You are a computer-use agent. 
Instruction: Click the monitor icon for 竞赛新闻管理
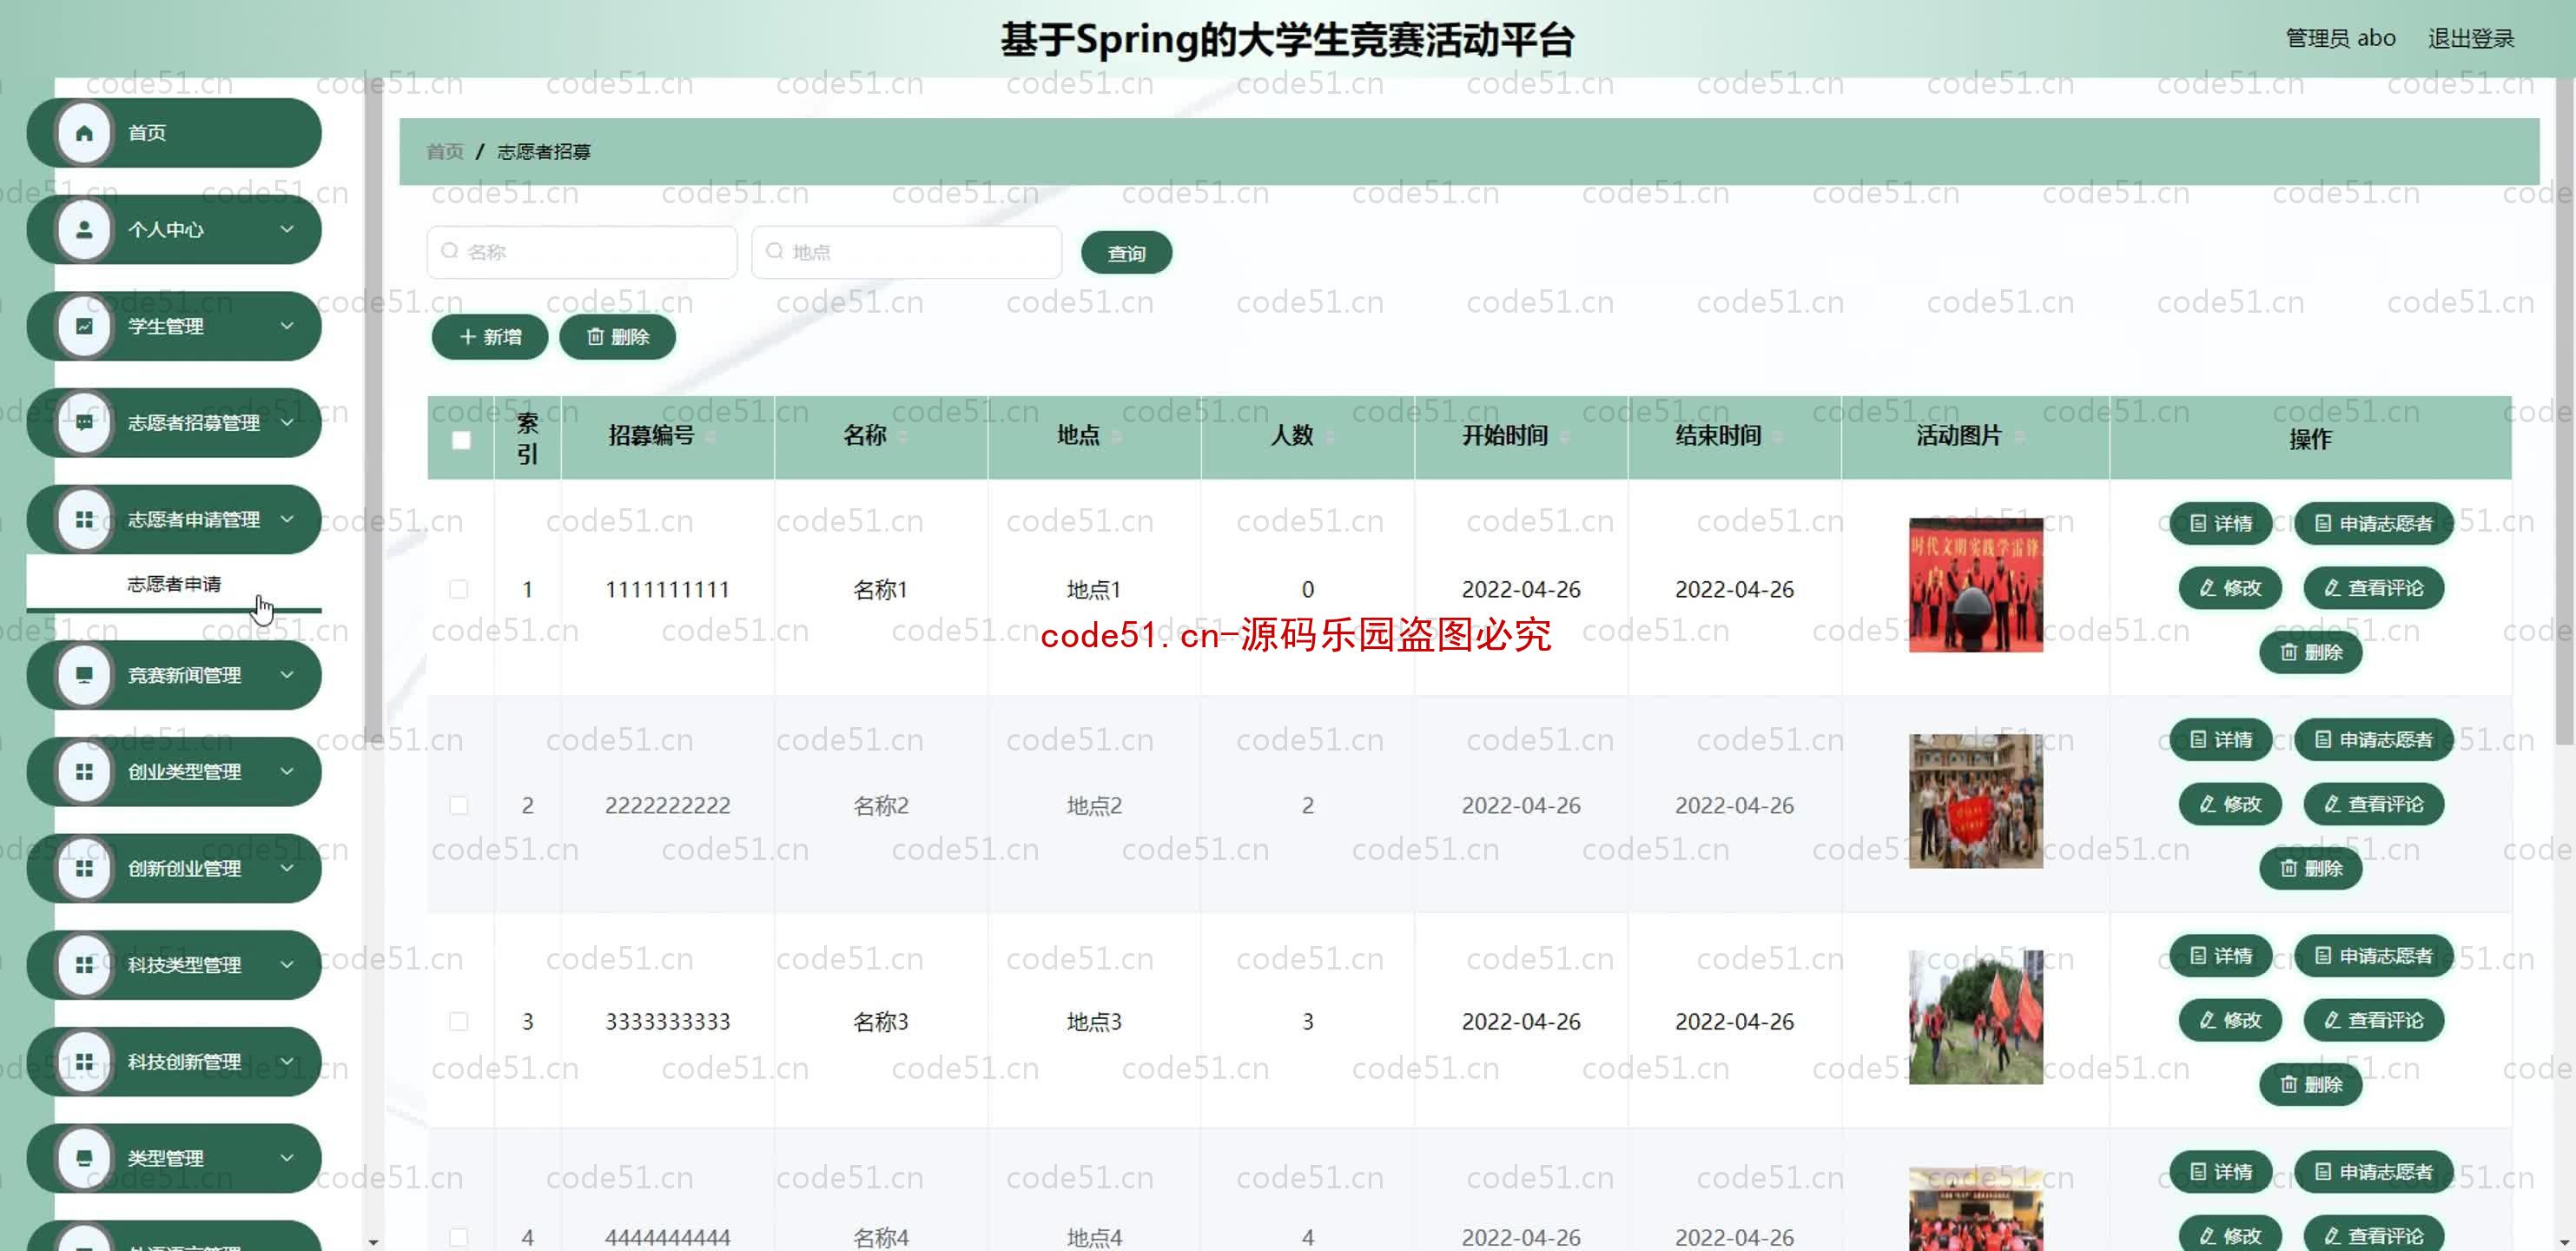click(84, 675)
